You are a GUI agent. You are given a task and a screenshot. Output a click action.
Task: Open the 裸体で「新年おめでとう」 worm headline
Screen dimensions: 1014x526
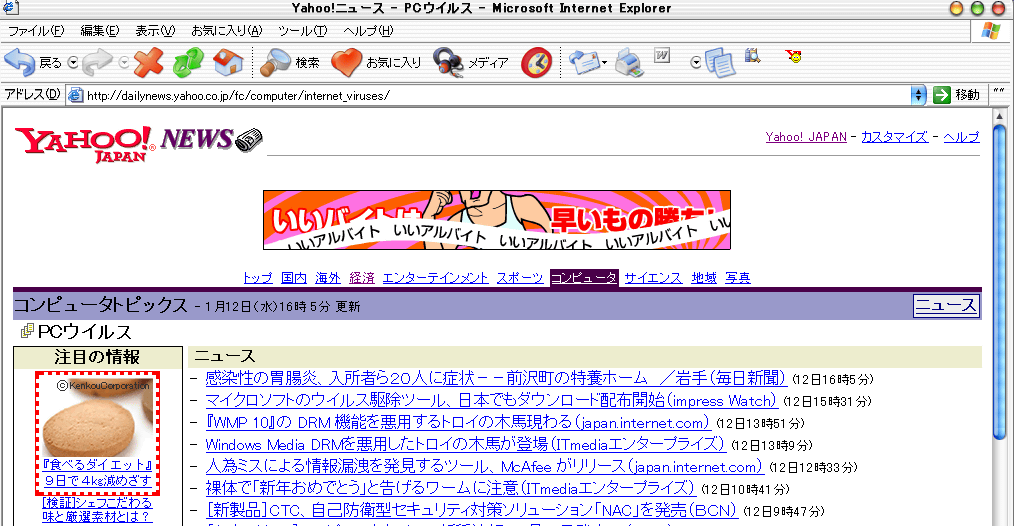click(450, 488)
